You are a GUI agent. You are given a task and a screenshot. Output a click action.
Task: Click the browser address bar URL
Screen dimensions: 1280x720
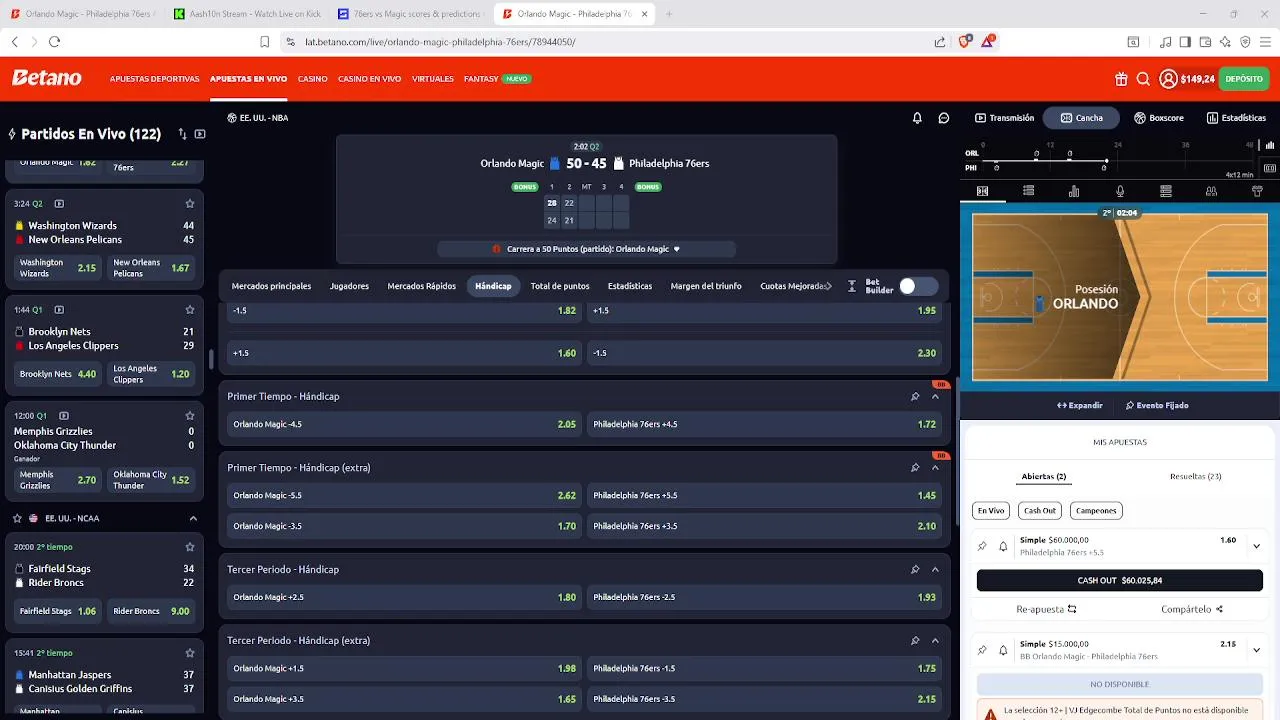(x=440, y=42)
